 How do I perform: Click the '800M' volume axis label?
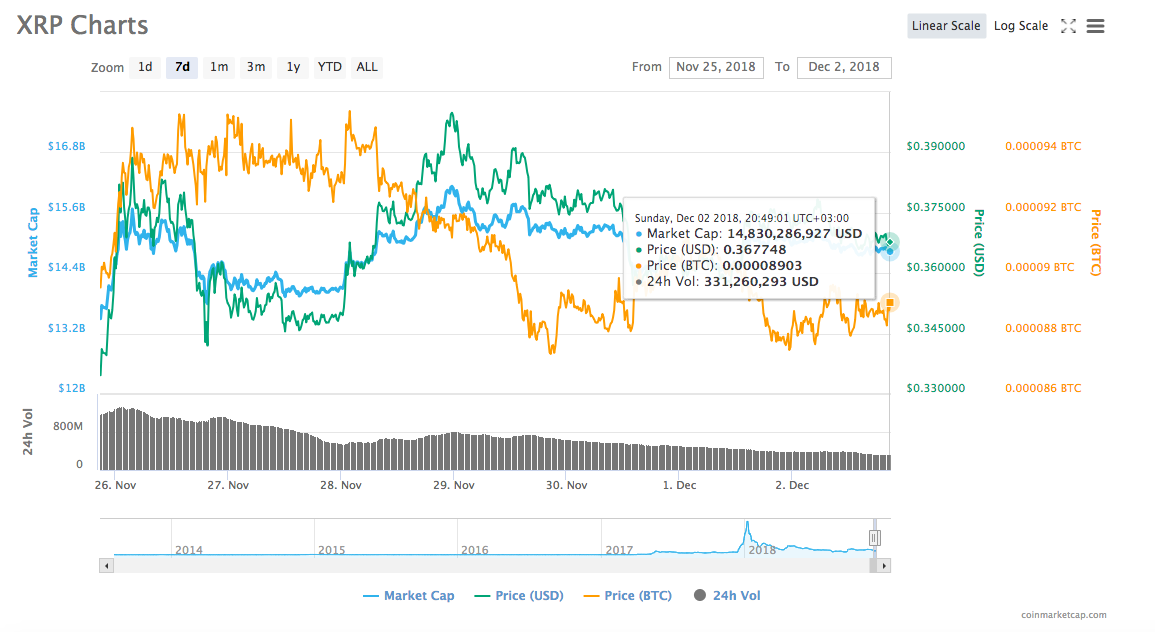coord(68,426)
